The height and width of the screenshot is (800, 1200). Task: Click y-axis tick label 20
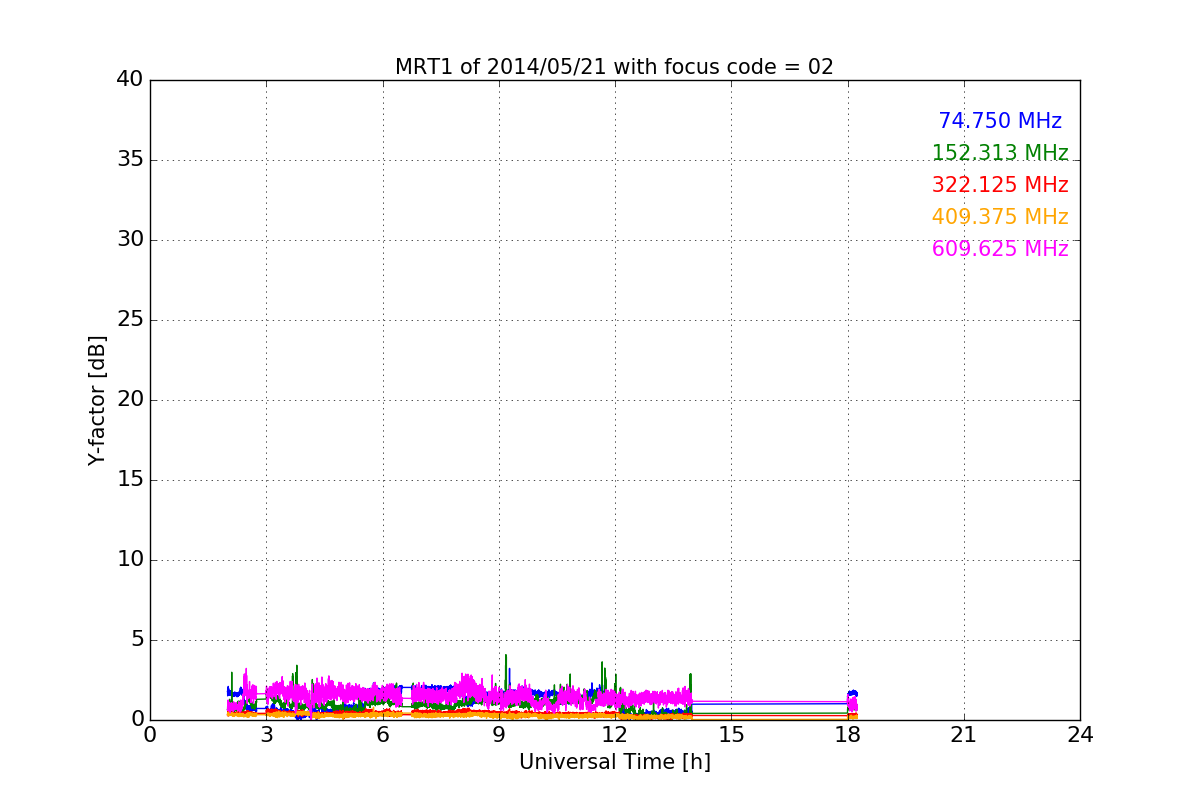tap(130, 400)
